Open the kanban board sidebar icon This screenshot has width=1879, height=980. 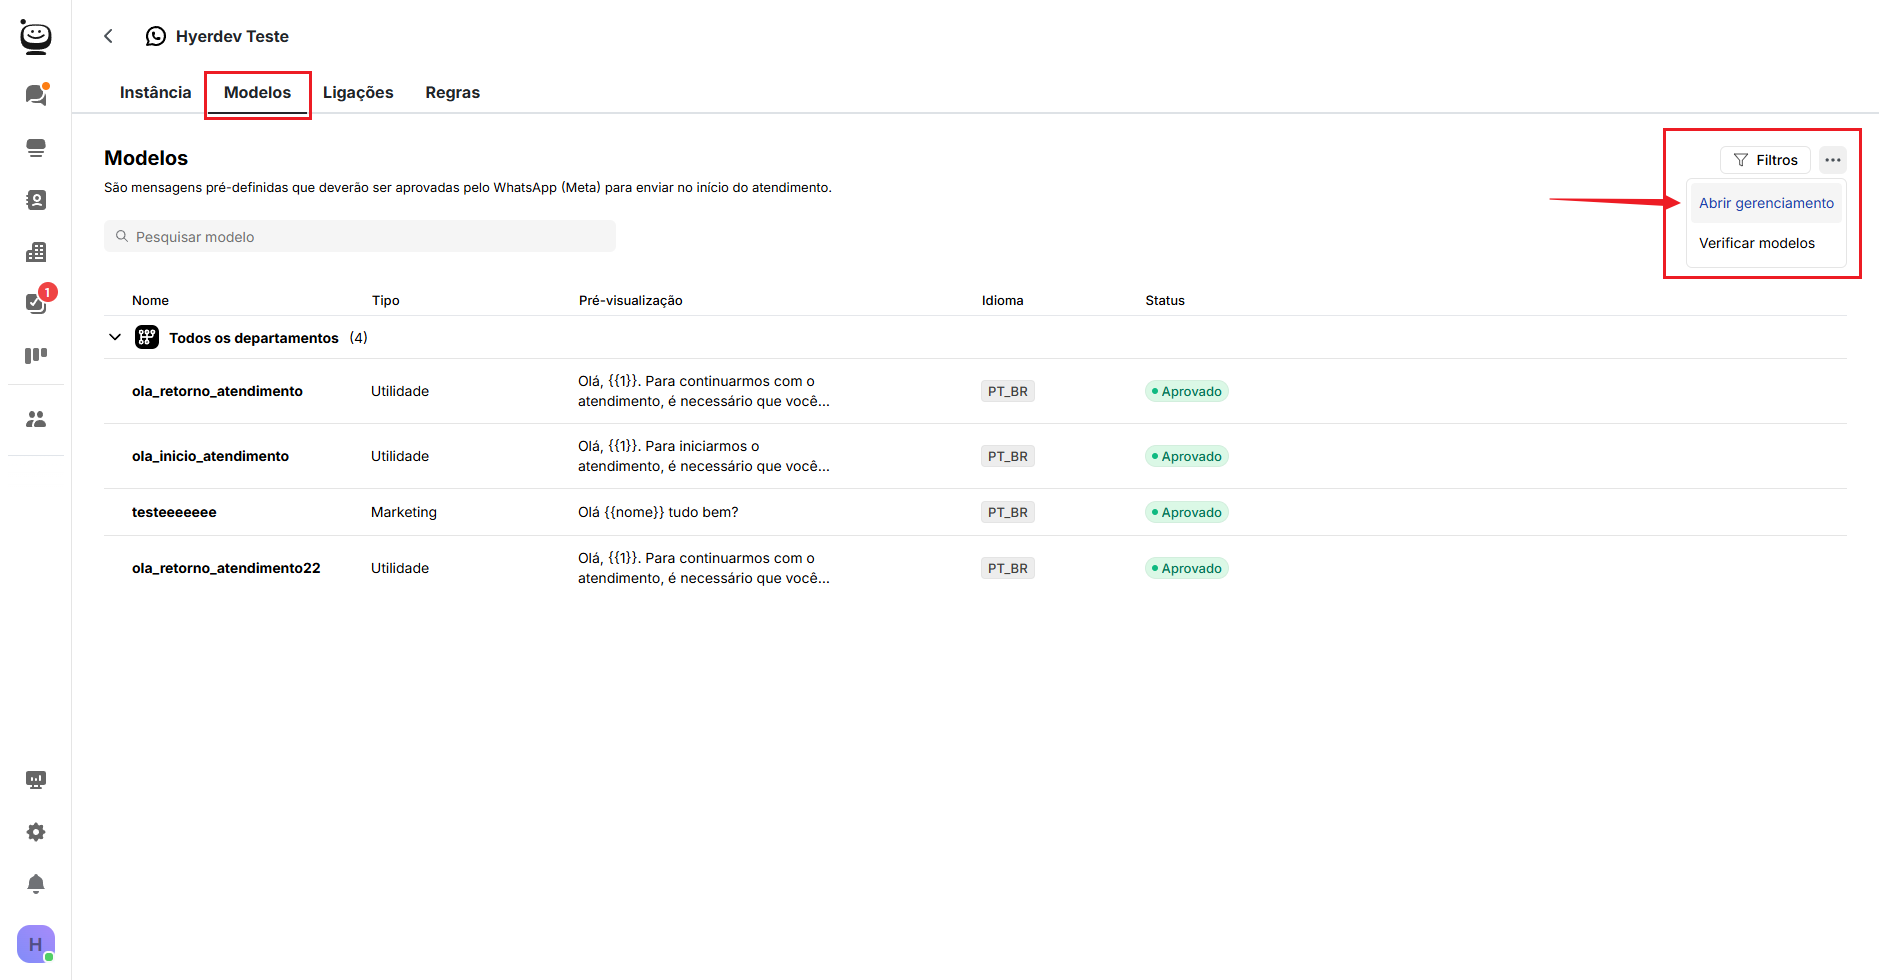36,355
